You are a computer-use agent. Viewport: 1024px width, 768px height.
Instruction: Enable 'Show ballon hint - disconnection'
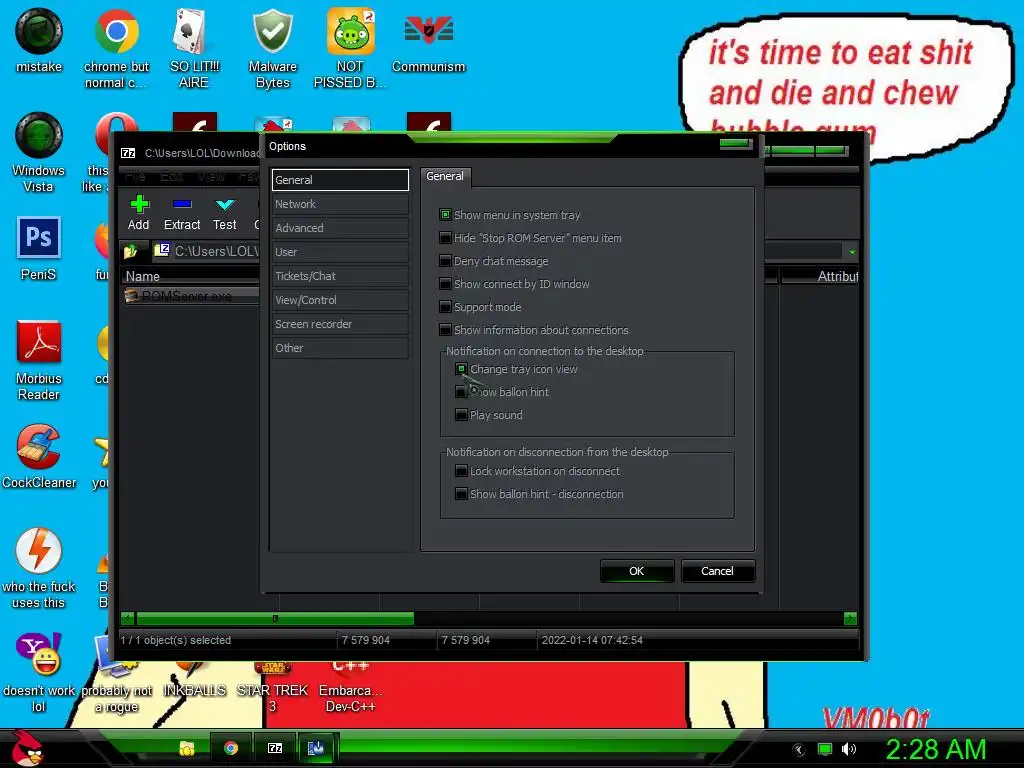[461, 494]
